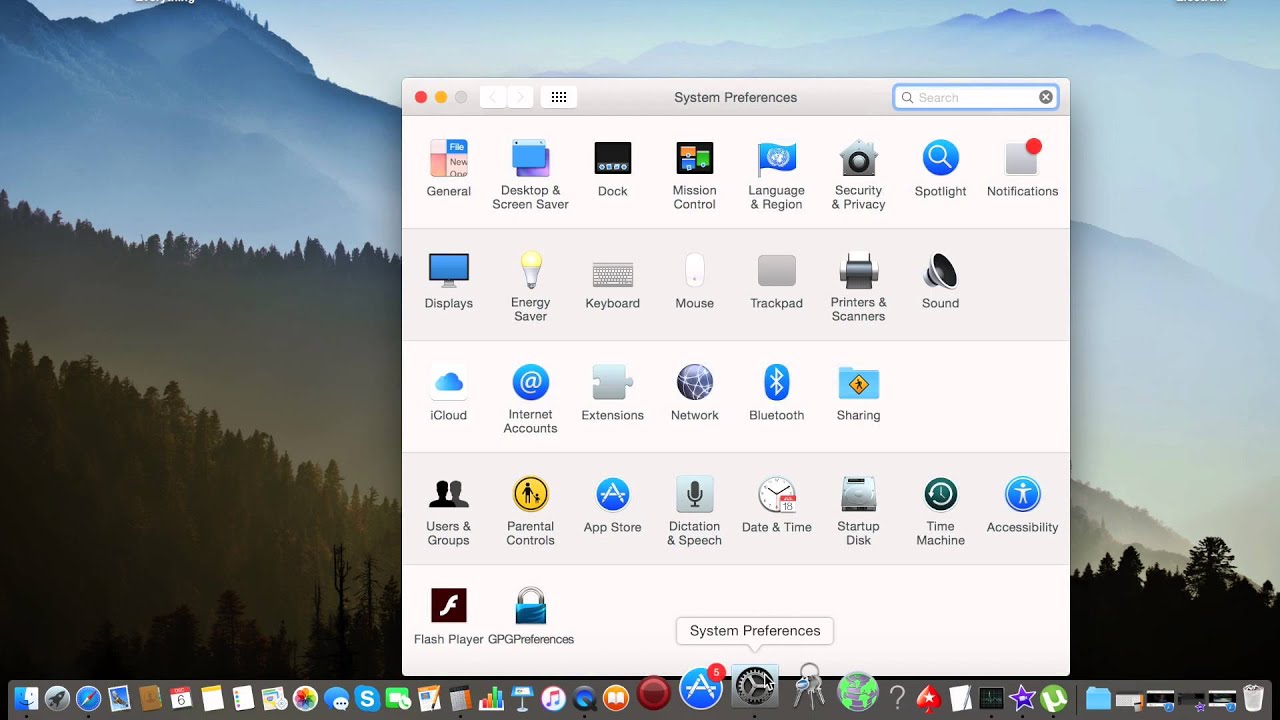Open iMovie star icon in Dock
Viewport: 1280px width, 720px height.
[1022, 699]
